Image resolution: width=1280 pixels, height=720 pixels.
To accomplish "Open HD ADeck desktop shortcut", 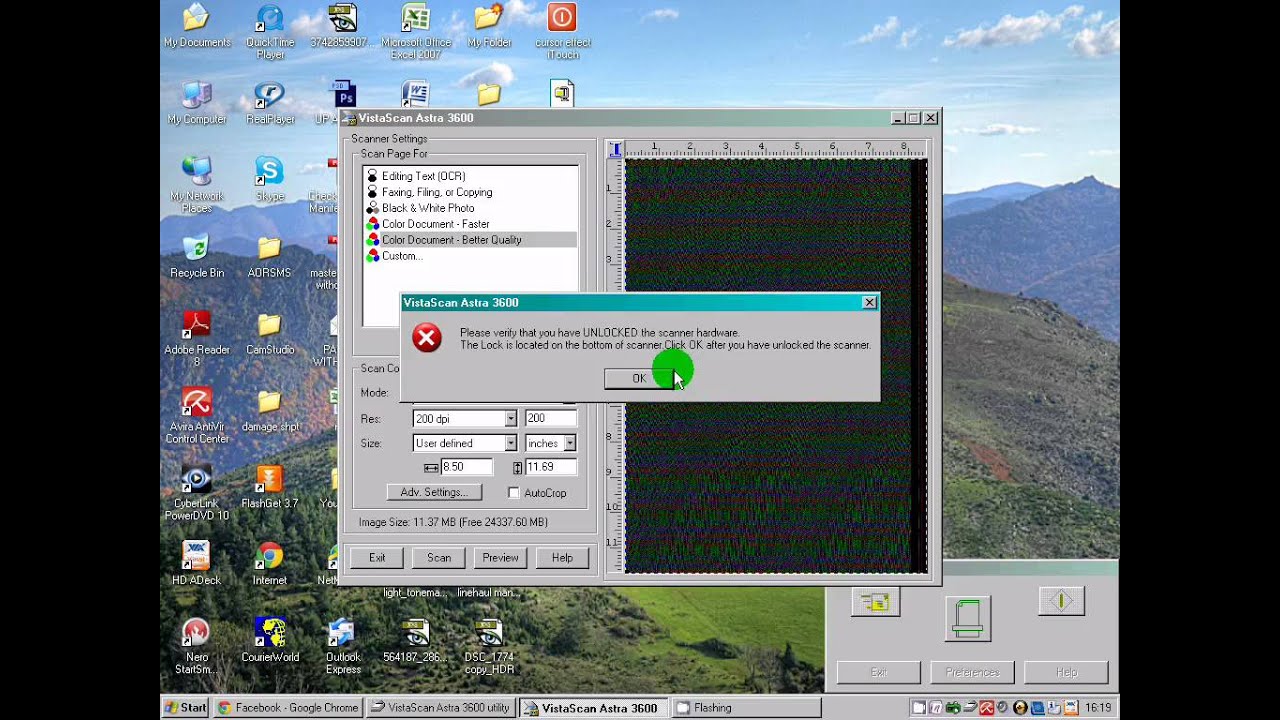I will pyautogui.click(x=196, y=564).
